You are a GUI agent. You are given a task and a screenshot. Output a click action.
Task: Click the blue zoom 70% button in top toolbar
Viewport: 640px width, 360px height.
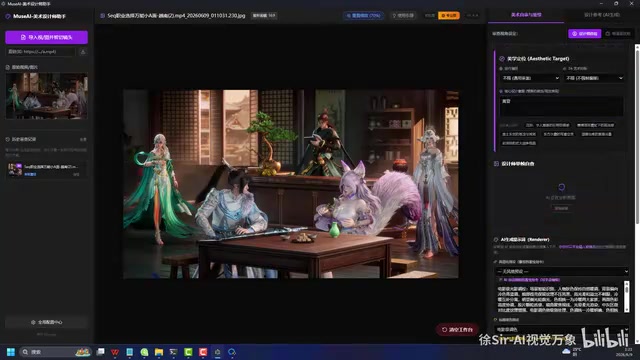coord(363,16)
